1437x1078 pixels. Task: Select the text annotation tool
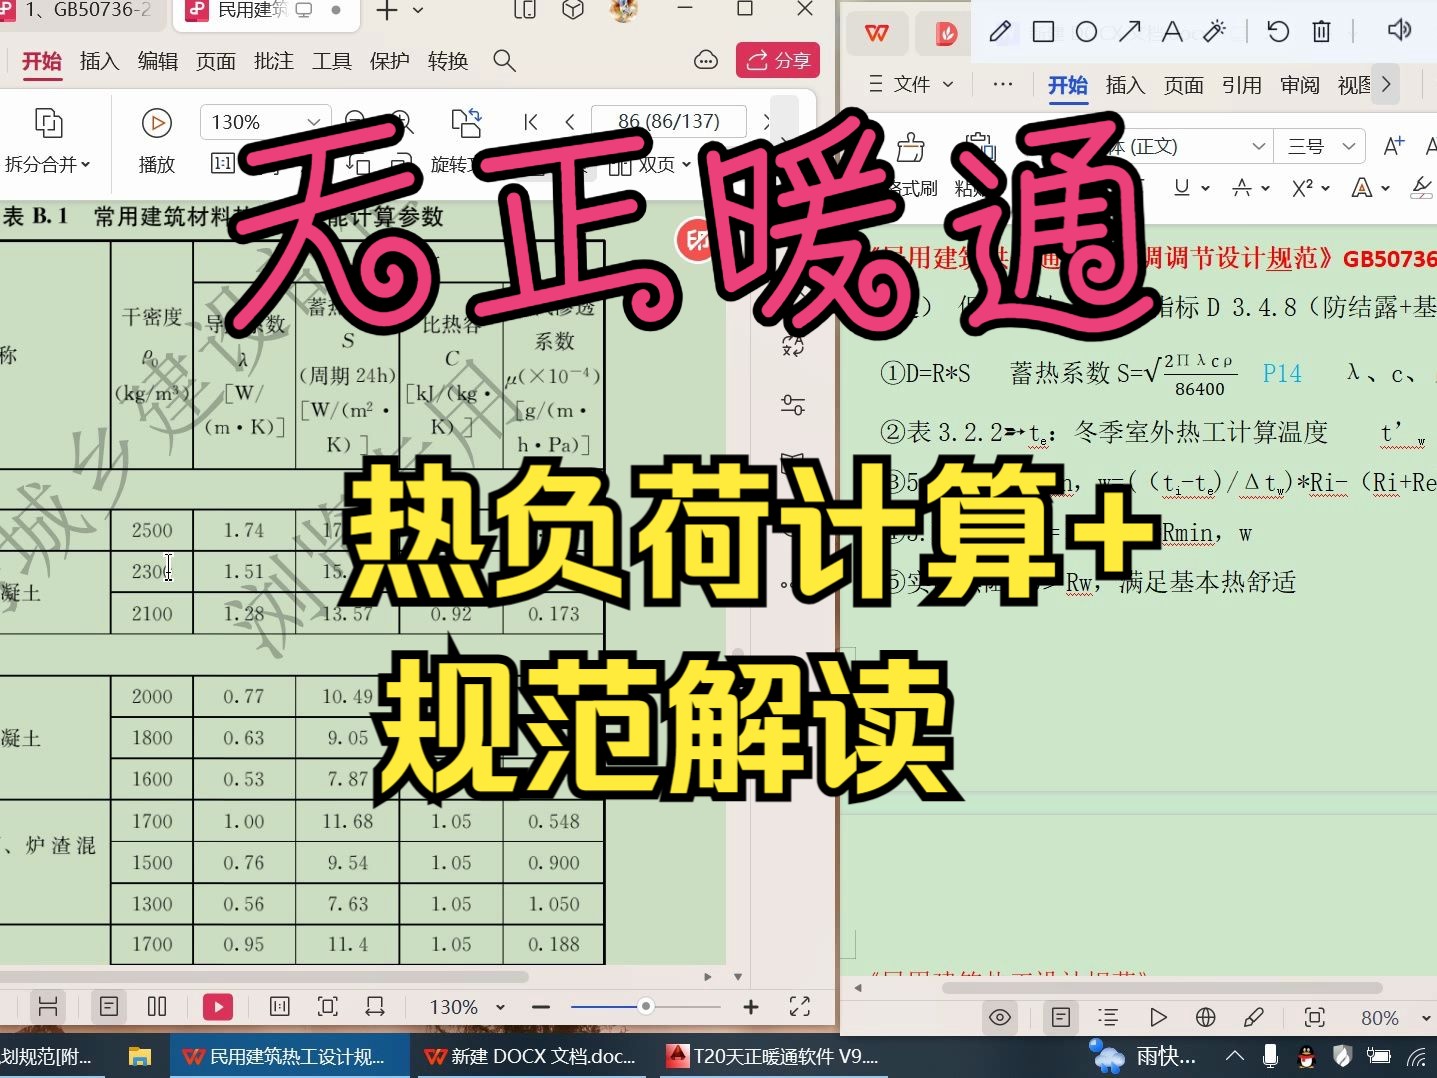point(1172,32)
